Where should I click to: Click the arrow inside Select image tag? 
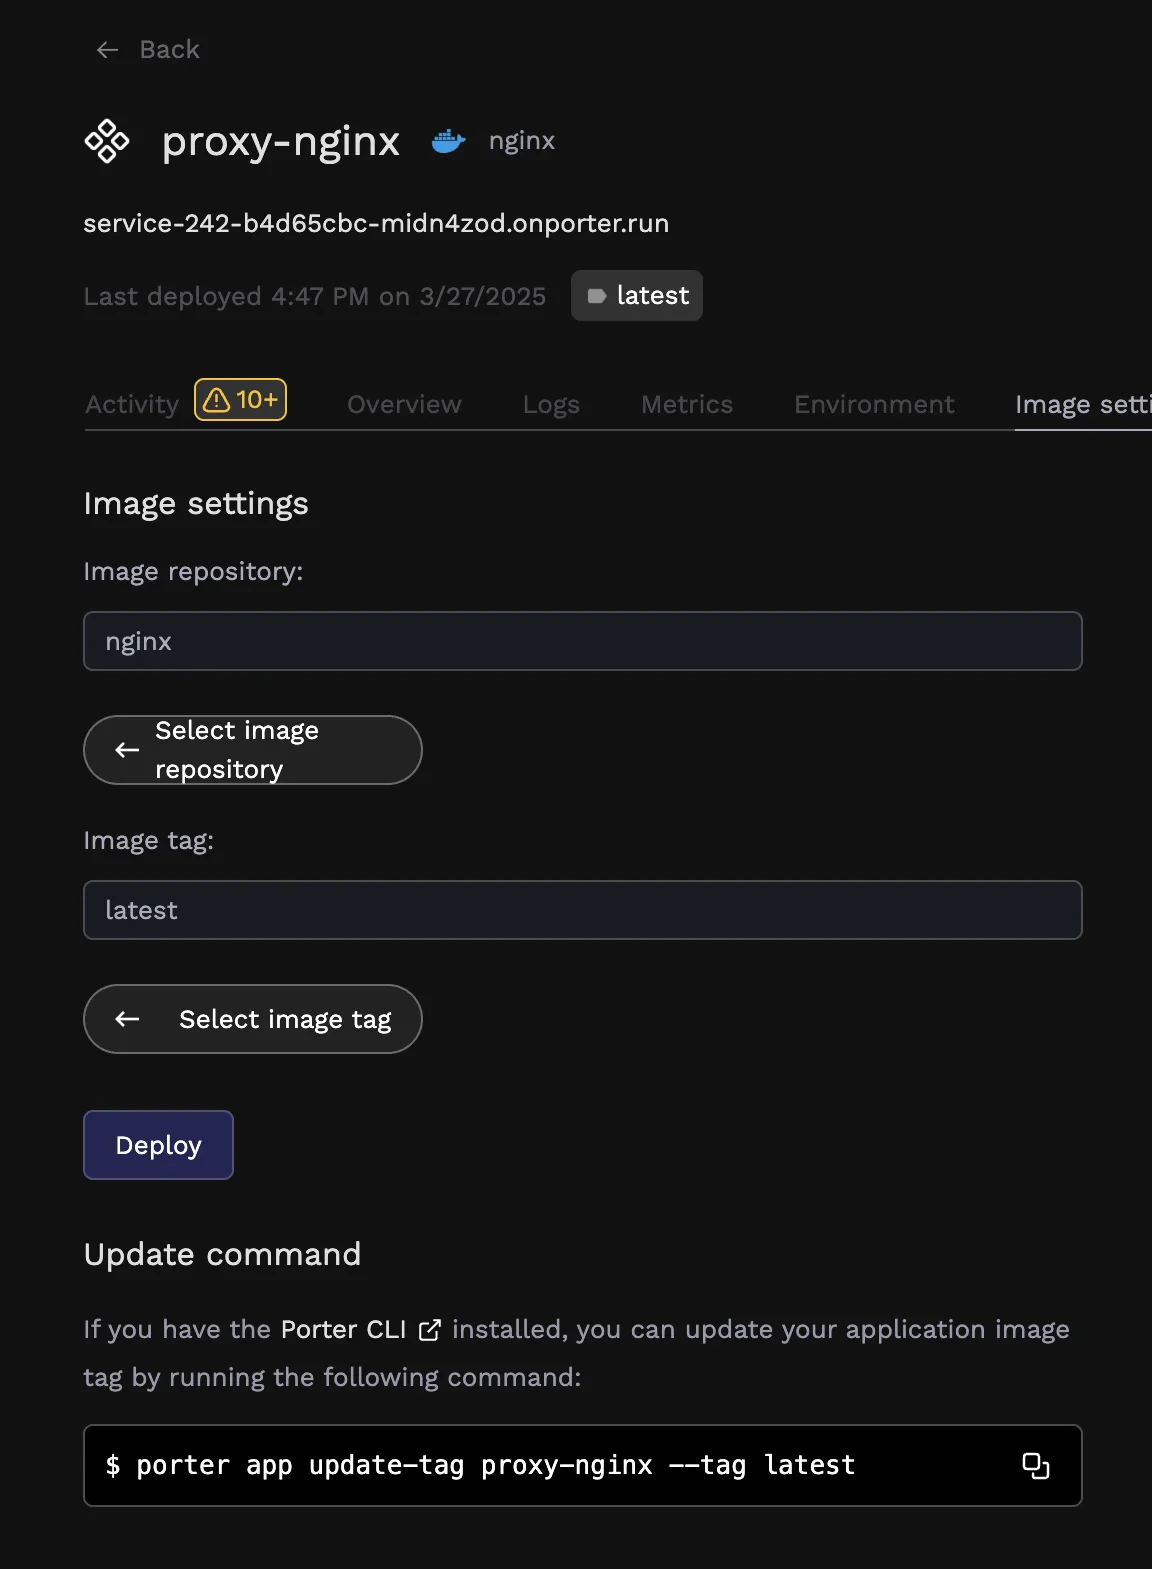(x=126, y=1019)
